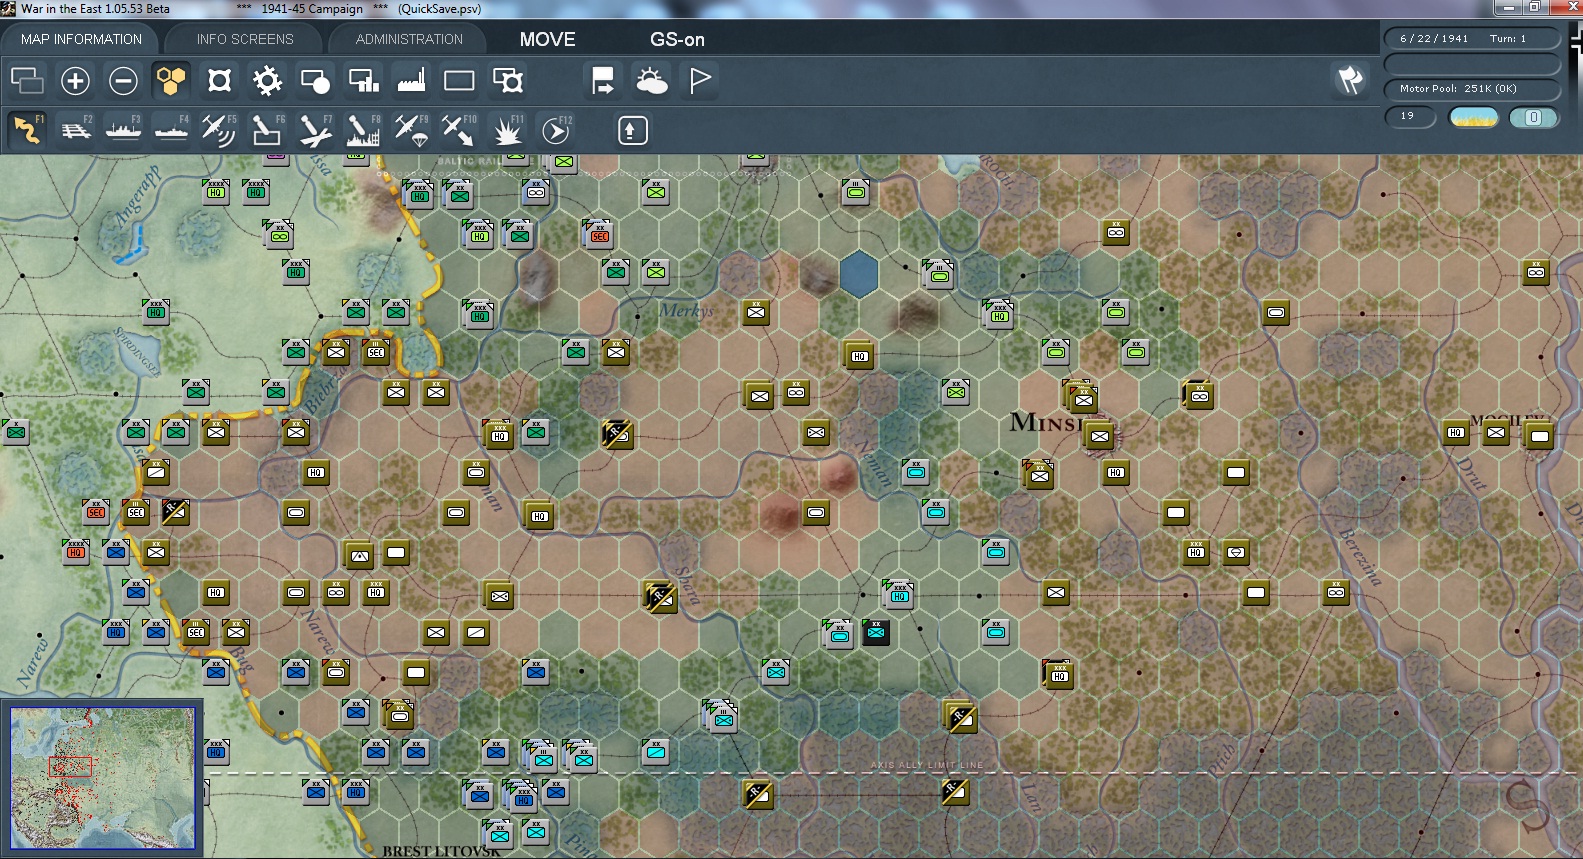Zoom out with the minus icon

click(123, 80)
